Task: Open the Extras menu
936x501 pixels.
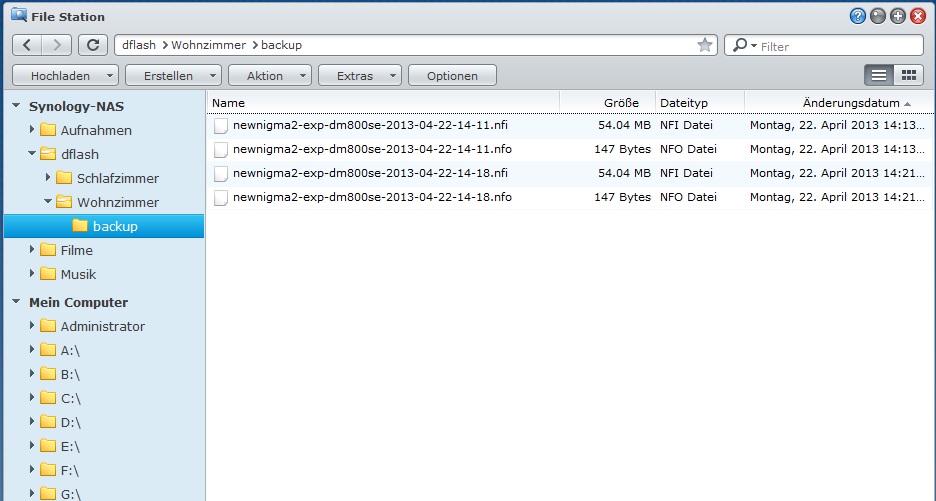Action: (360, 75)
